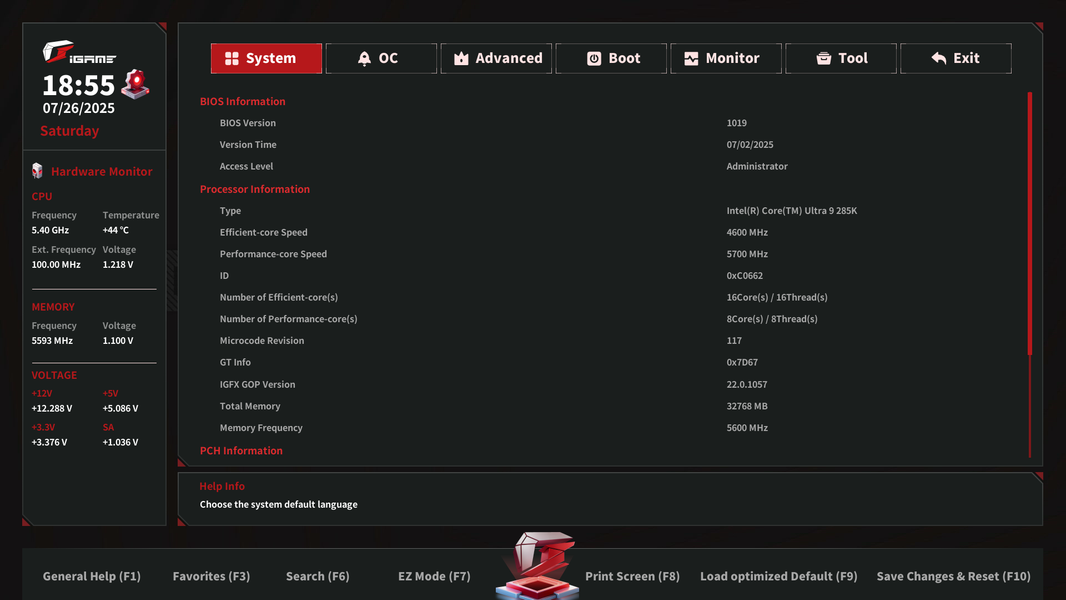
Task: Load optimized Default (F9)
Action: 778,576
